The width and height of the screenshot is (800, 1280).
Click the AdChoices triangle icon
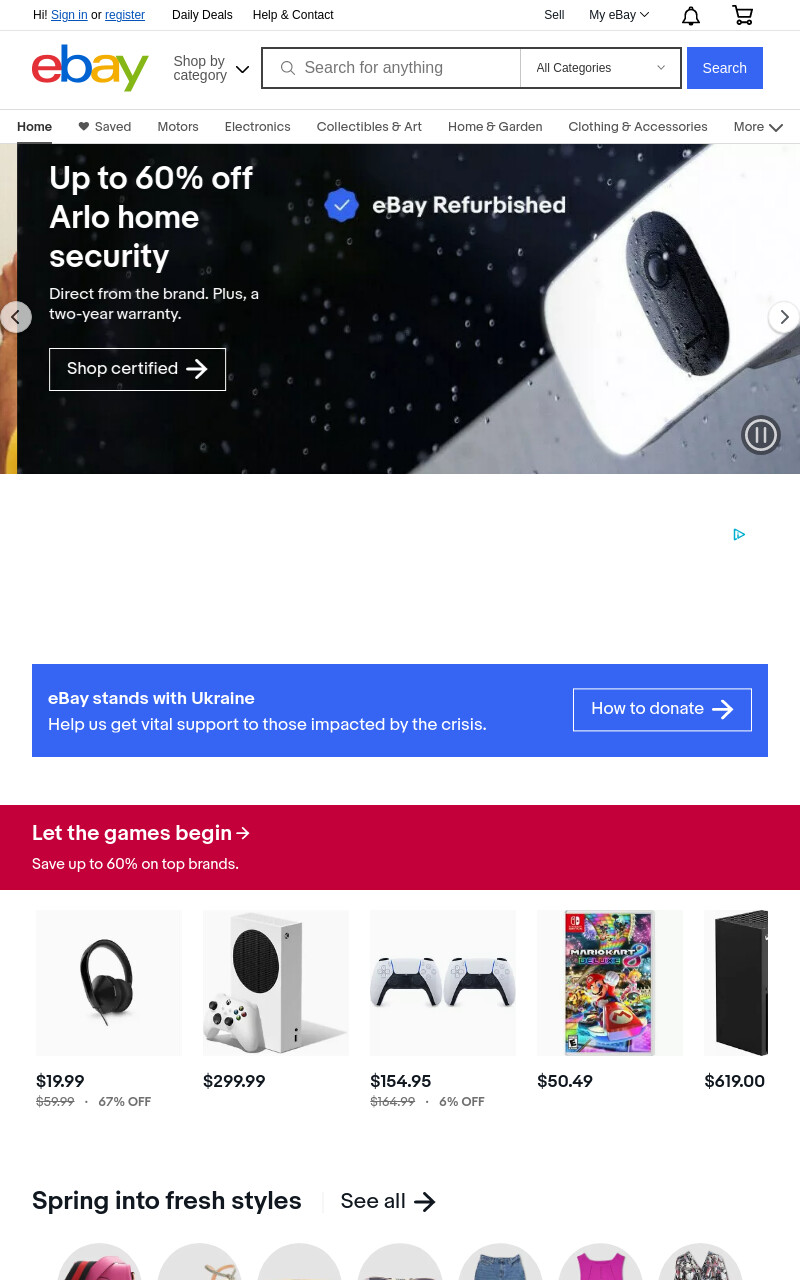[x=739, y=535]
